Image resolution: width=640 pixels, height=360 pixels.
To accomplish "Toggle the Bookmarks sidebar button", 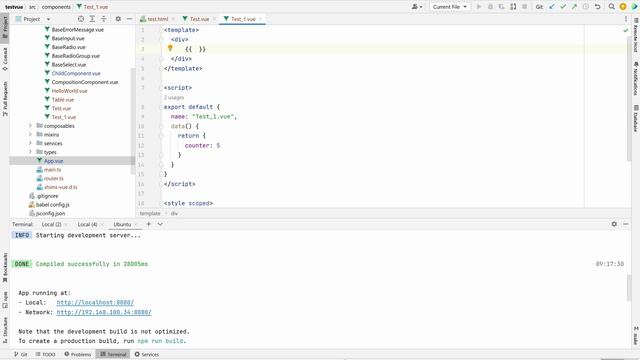I will click(x=5, y=267).
